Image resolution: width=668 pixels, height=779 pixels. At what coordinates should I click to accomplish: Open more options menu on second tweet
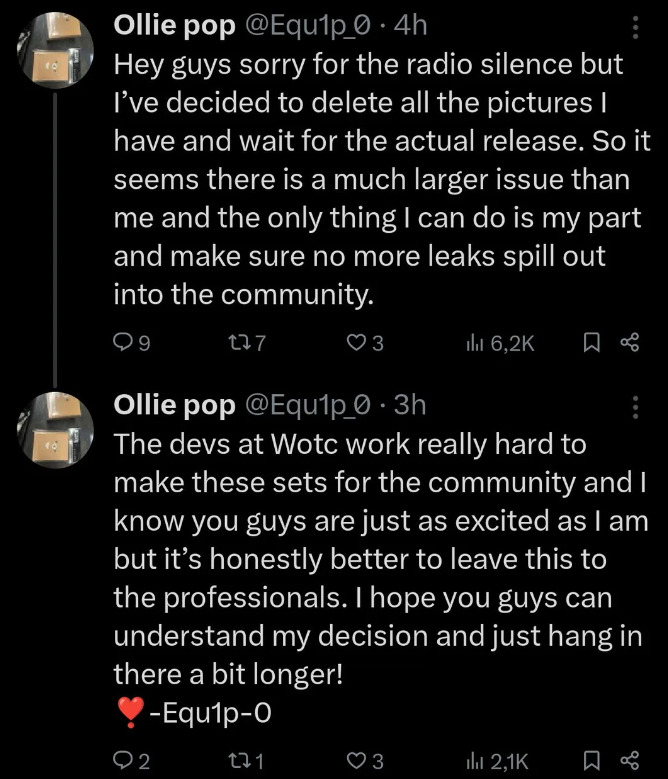635,405
